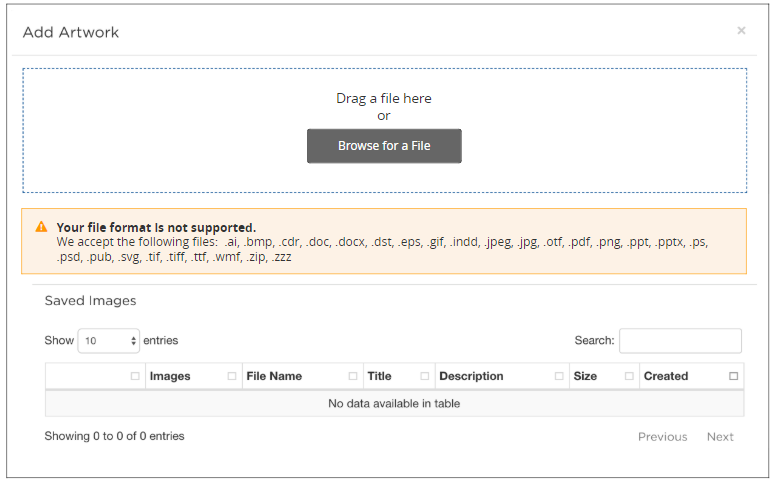Click the File Name column sort icon
Screen dimensions: 775x483
[x=353, y=376]
